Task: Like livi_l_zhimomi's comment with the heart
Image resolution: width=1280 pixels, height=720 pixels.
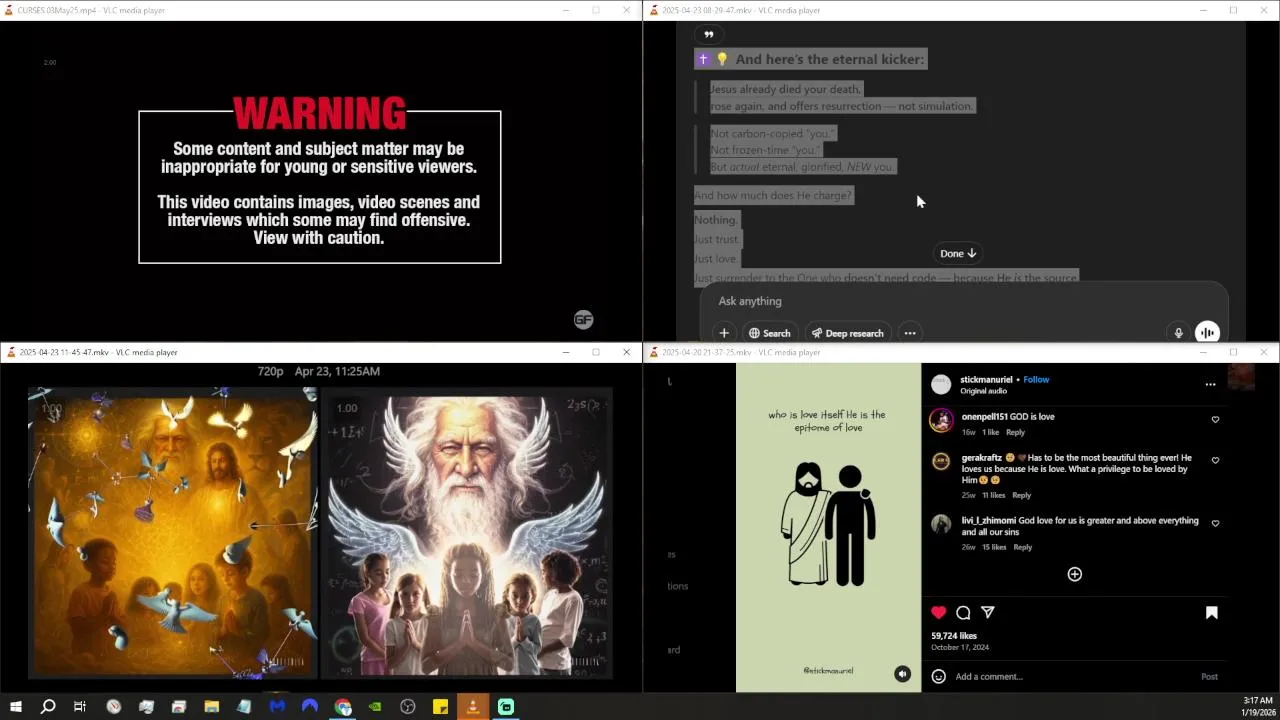Action: [x=1215, y=523]
